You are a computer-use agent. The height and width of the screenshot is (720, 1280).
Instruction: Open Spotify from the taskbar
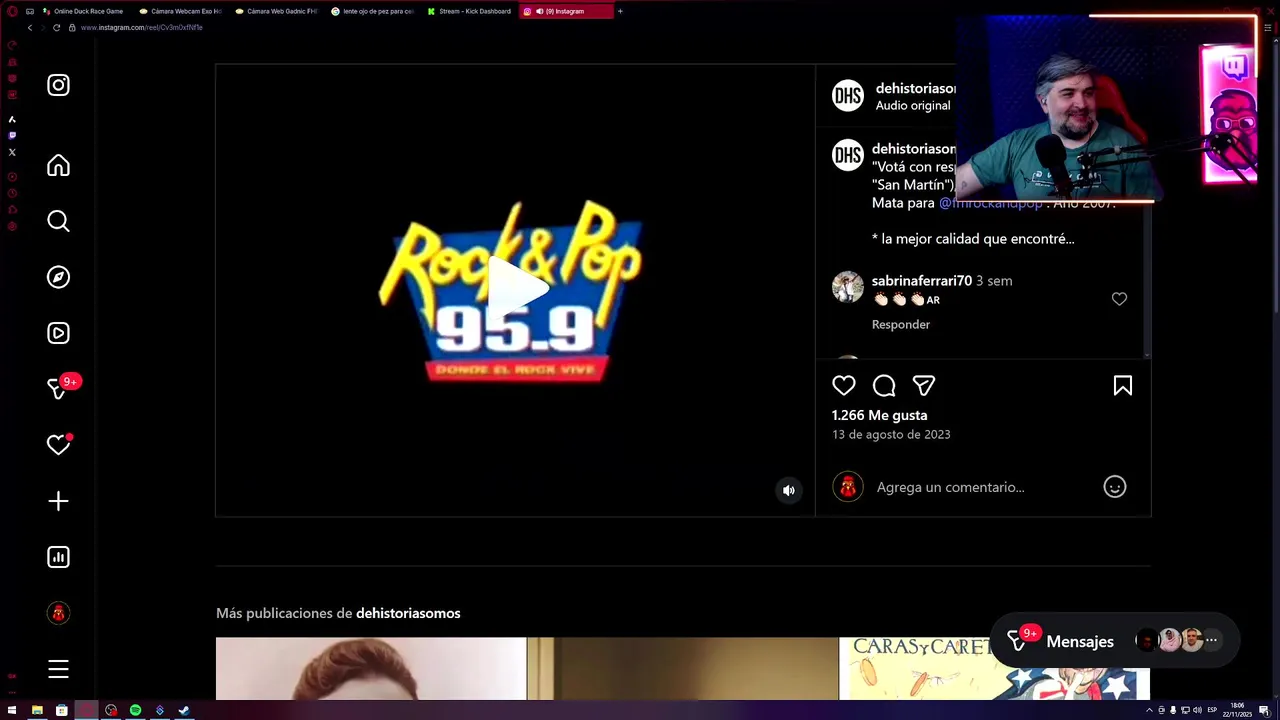tap(135, 710)
